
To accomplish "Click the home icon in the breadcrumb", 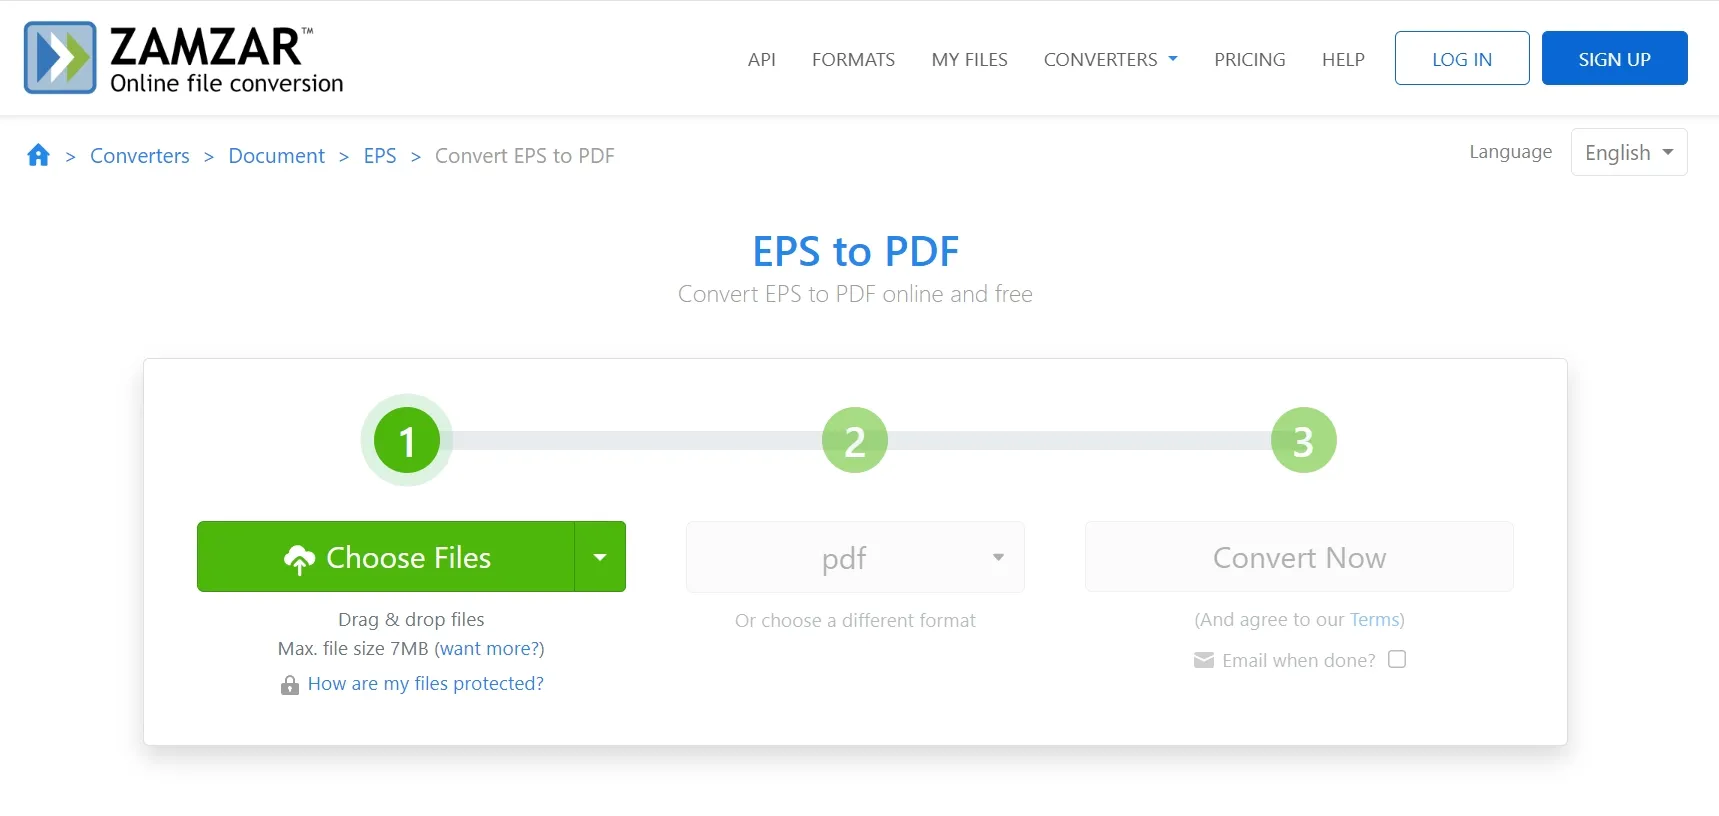I will coord(38,155).
